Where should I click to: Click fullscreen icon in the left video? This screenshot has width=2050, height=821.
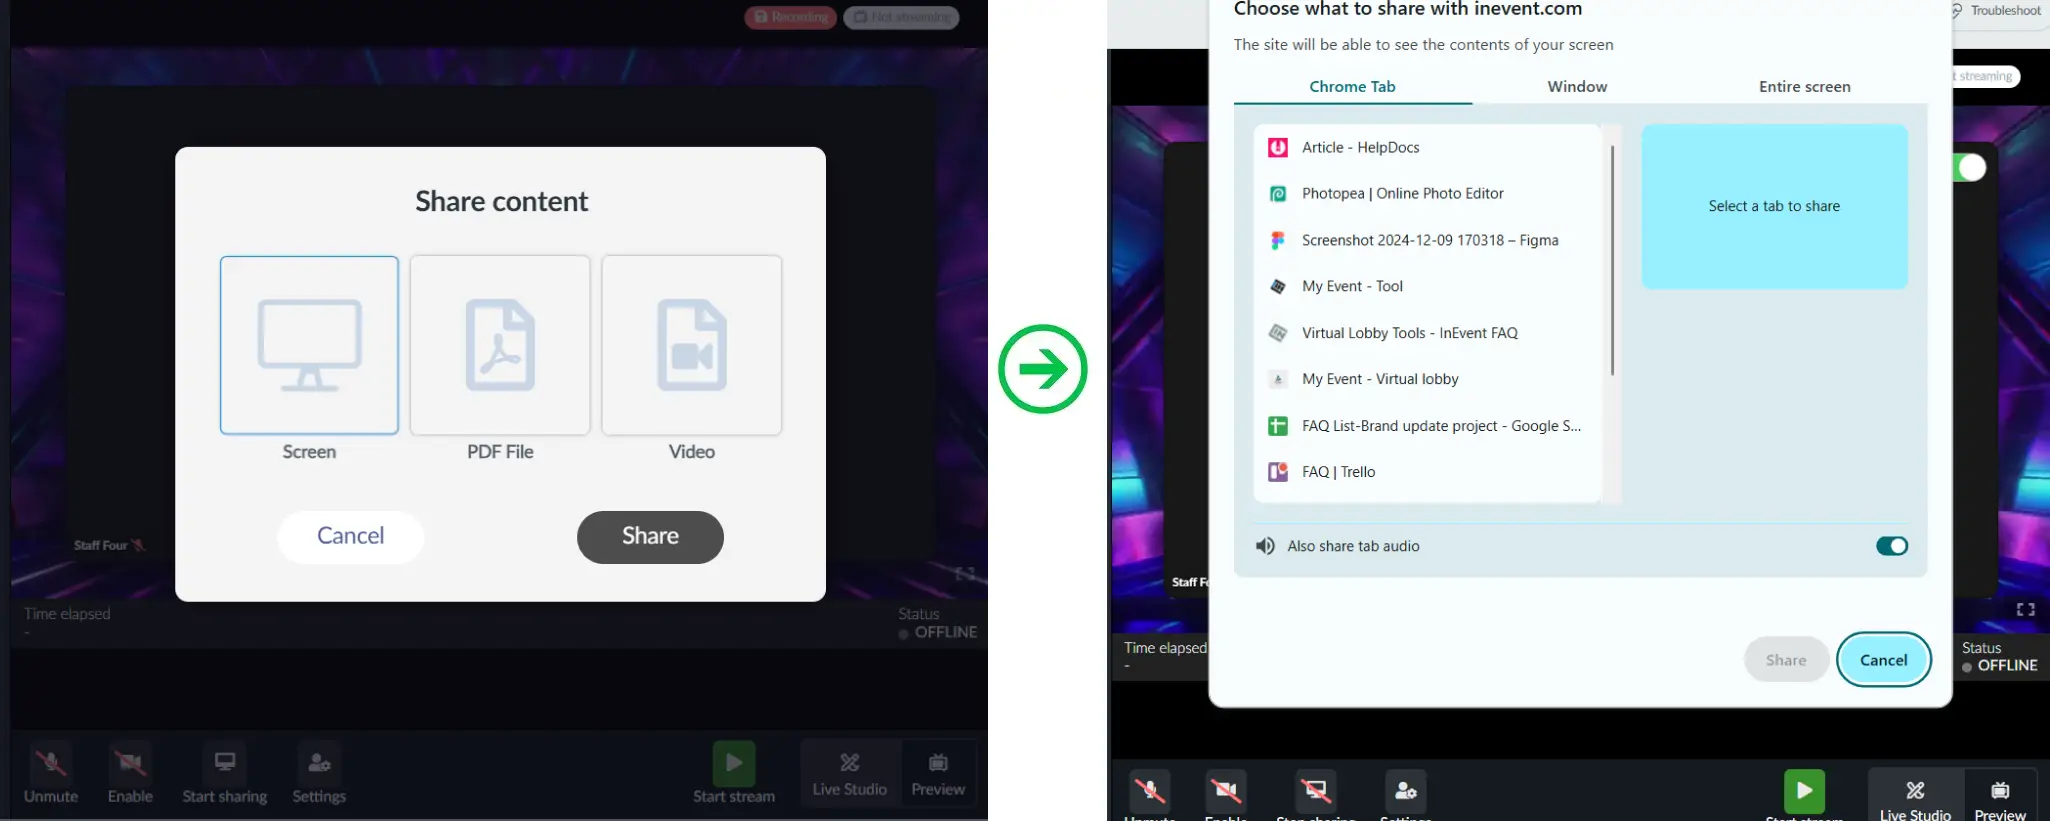pyautogui.click(x=965, y=574)
